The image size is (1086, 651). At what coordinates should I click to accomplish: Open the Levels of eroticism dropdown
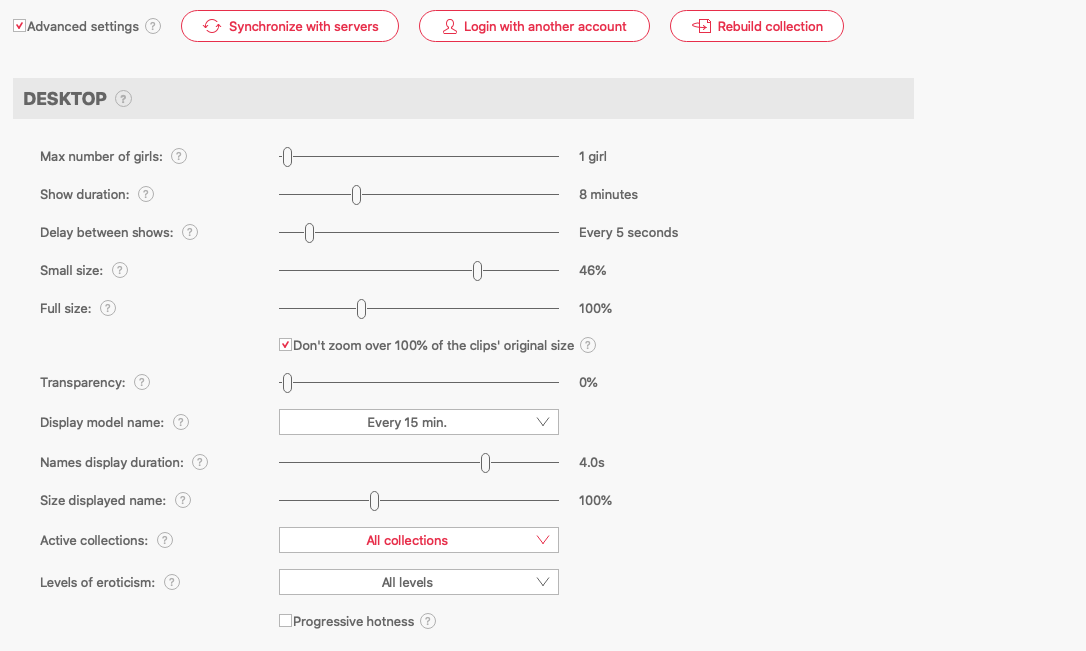coord(418,583)
